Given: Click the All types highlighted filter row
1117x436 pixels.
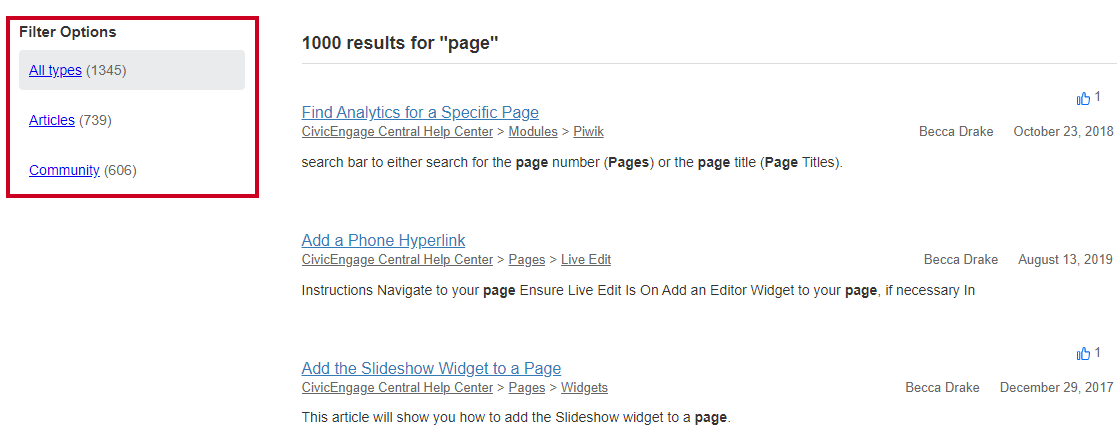Looking at the screenshot, I should tap(132, 70).
